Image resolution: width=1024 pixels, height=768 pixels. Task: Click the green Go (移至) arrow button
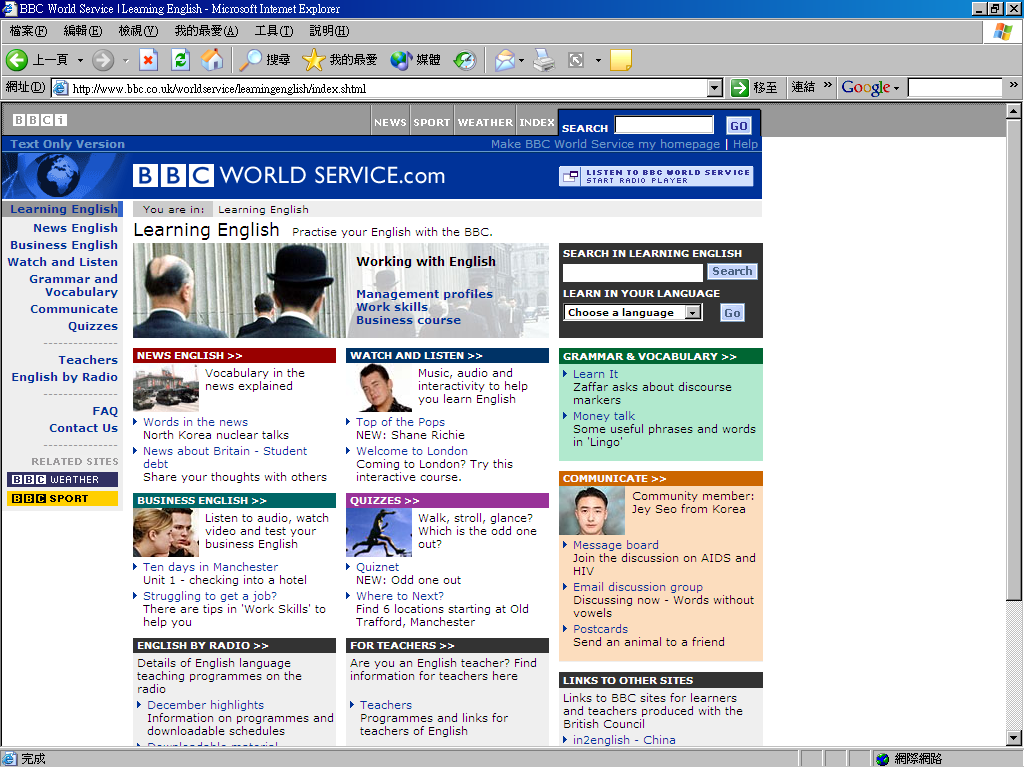[739, 88]
